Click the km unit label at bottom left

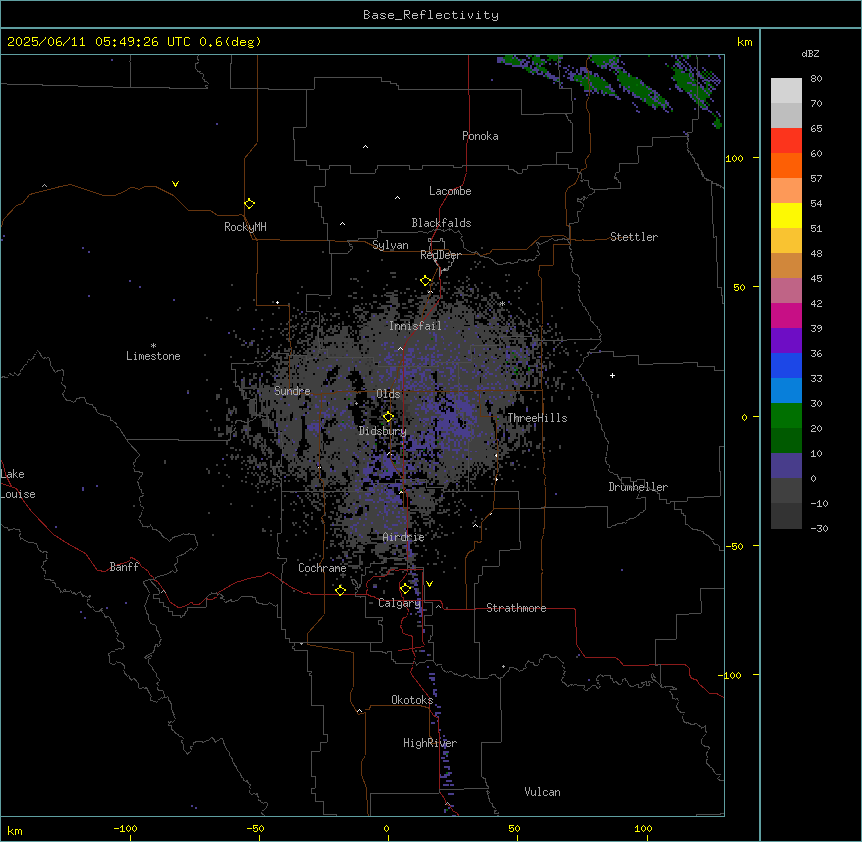pyautogui.click(x=15, y=830)
